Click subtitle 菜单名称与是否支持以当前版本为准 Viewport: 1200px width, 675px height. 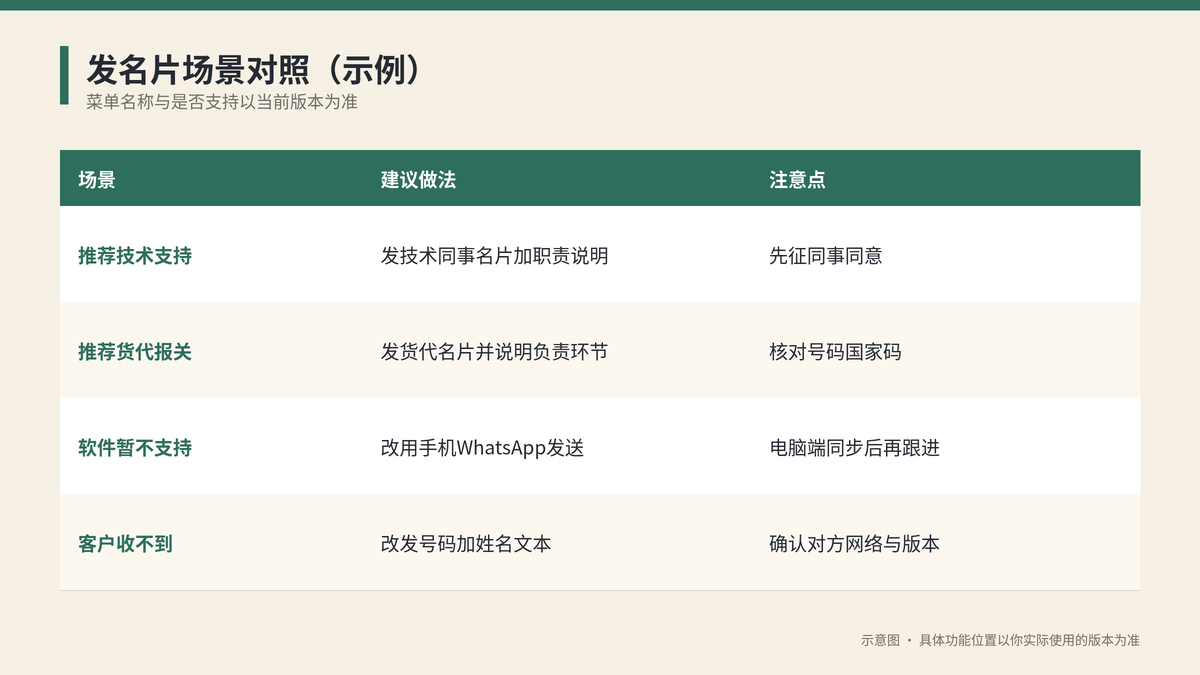coord(222,102)
